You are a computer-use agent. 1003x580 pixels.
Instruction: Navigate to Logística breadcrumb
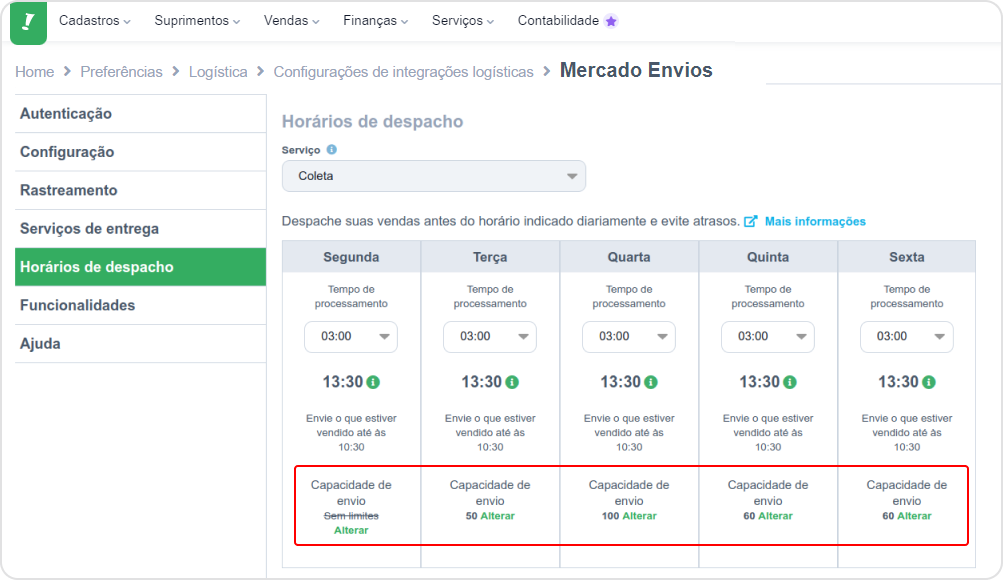(218, 72)
